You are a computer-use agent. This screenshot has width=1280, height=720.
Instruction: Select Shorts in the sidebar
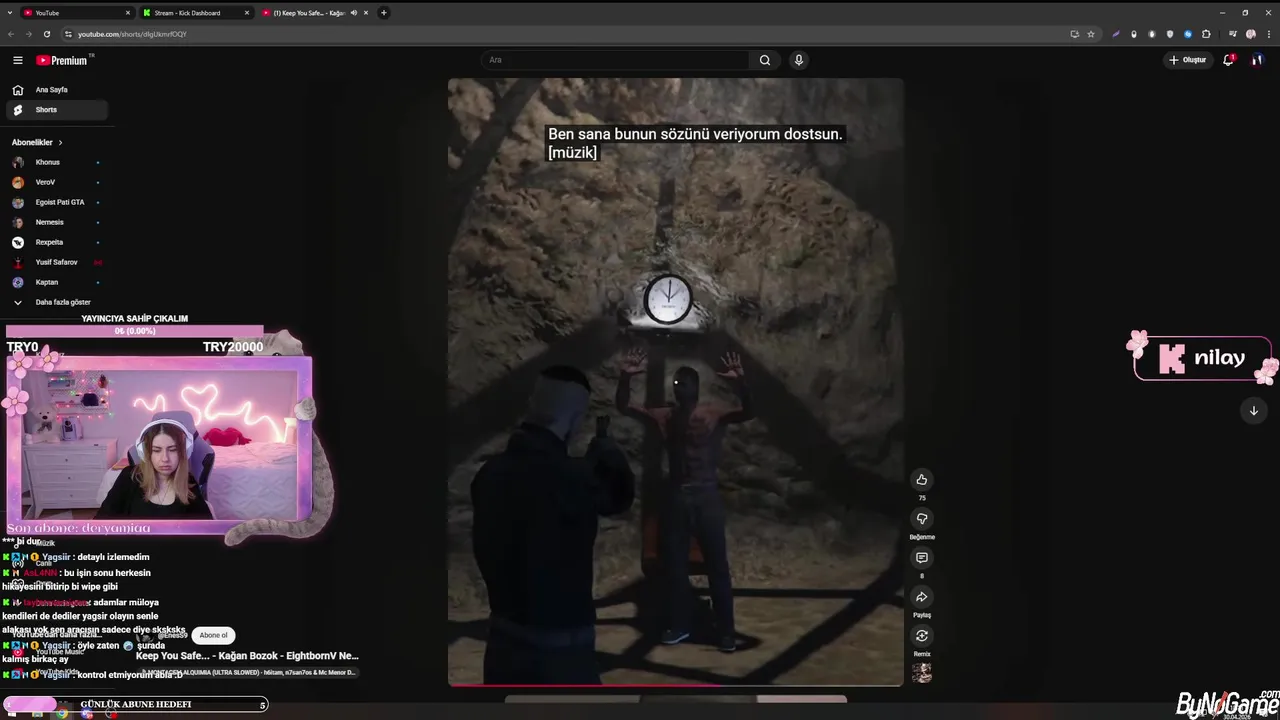point(56,110)
